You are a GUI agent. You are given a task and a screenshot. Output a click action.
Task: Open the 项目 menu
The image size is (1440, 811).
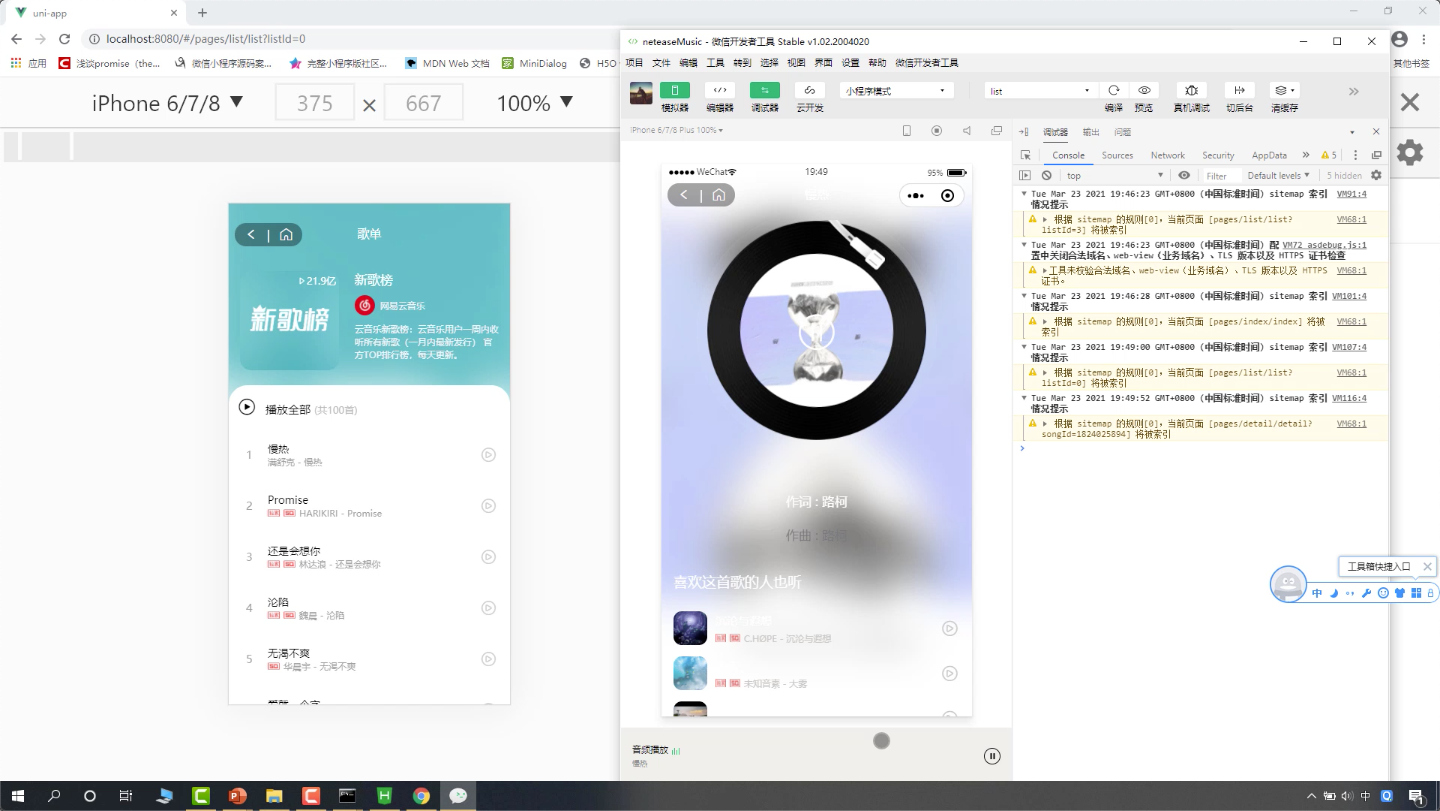tap(635, 63)
